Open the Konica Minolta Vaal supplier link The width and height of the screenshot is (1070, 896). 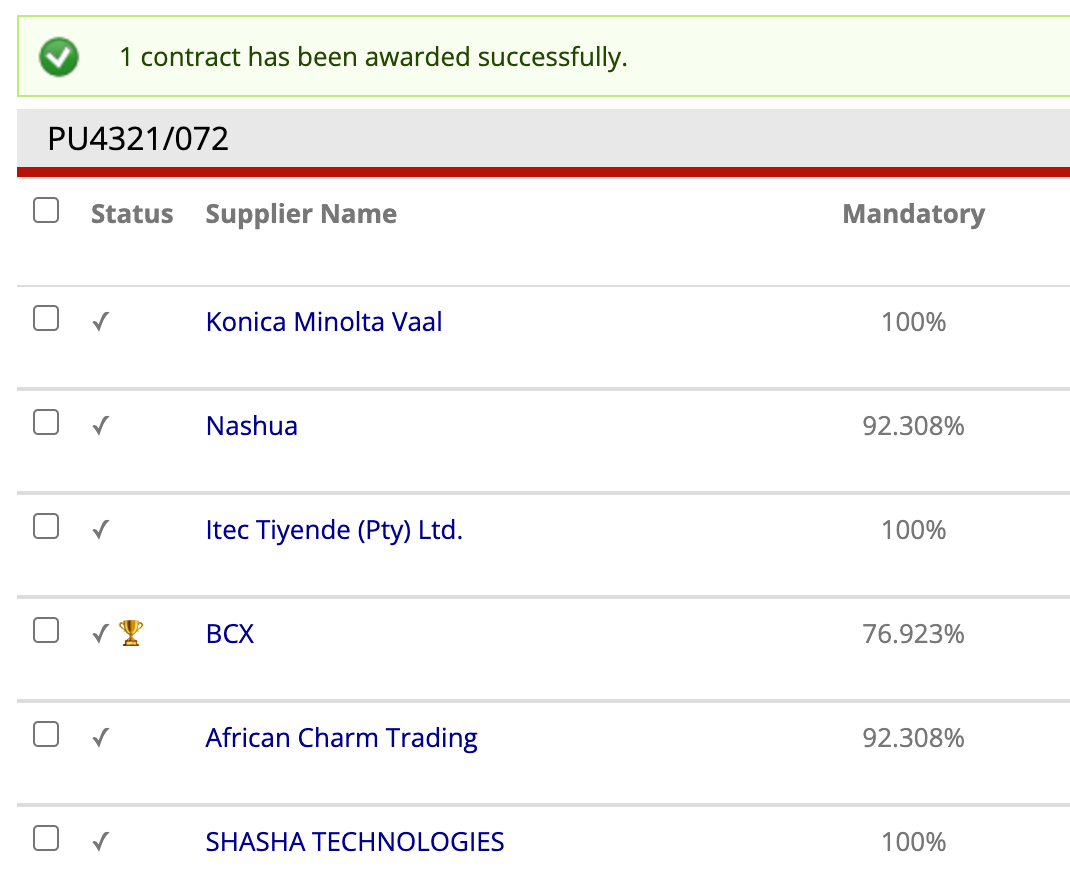[x=324, y=322]
